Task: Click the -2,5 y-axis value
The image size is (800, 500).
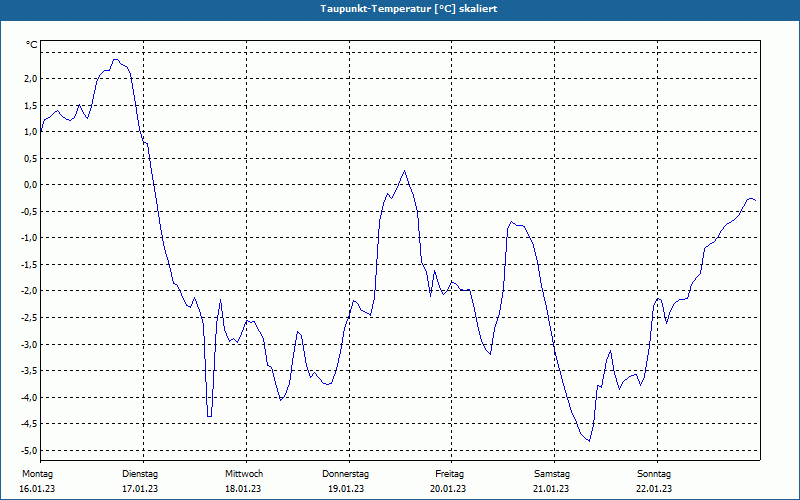Action: 29,317
